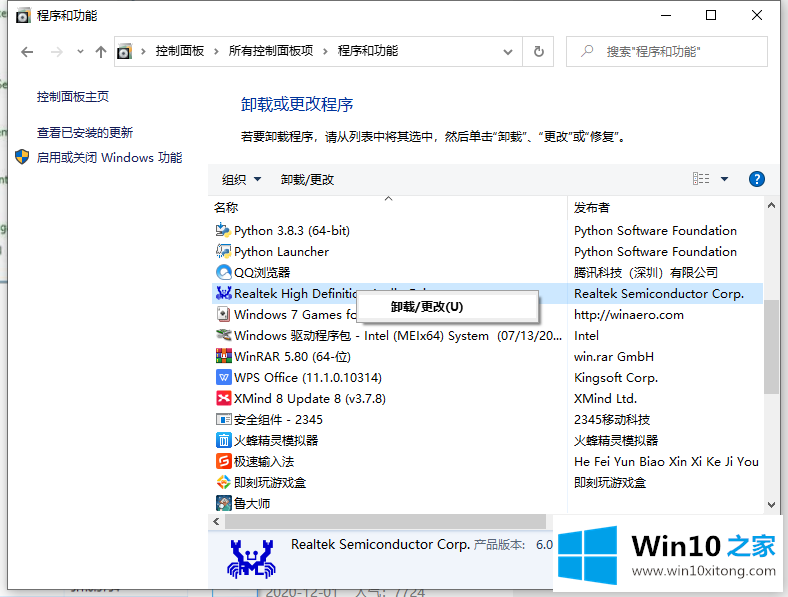Expand chevron after 所有控制面板项 breadcrumb
Image resolution: width=788 pixels, height=597 pixels.
coord(325,51)
